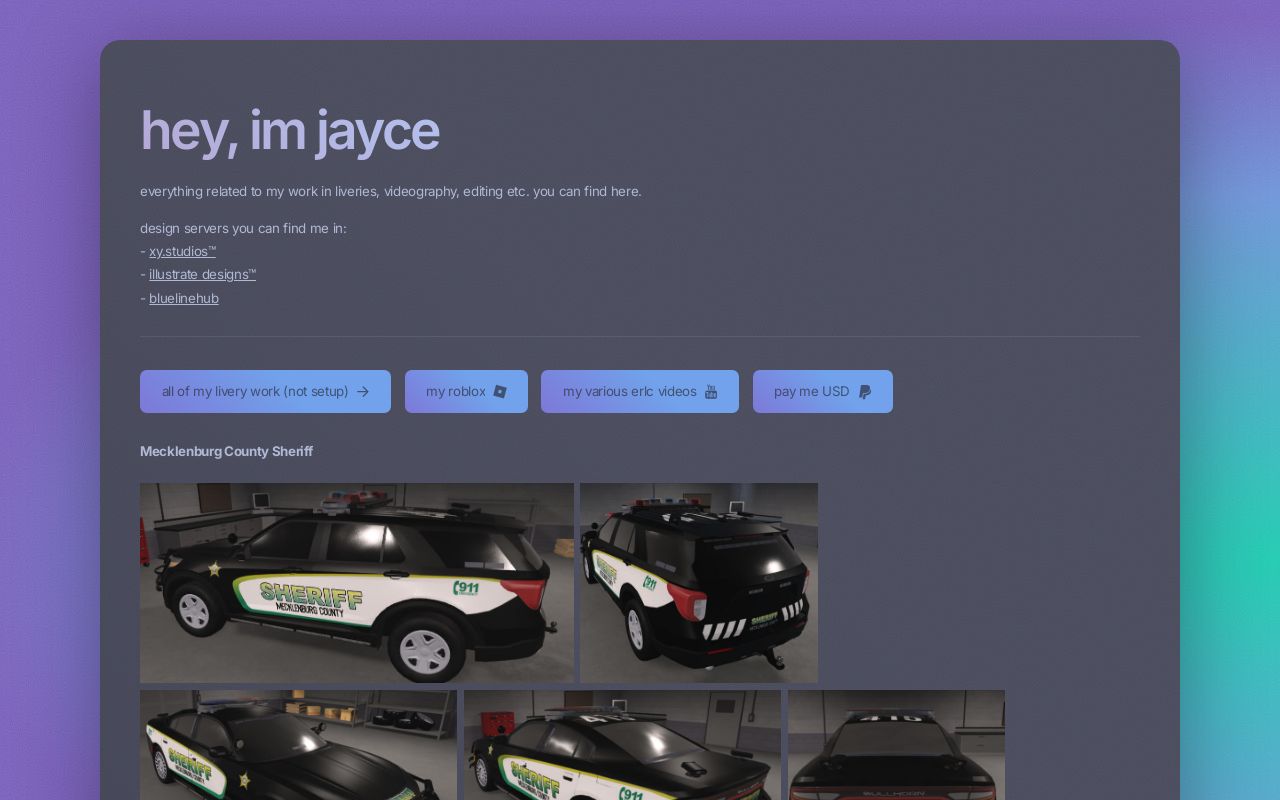Click the all of my livery work button
This screenshot has height=800, width=1280.
click(265, 391)
